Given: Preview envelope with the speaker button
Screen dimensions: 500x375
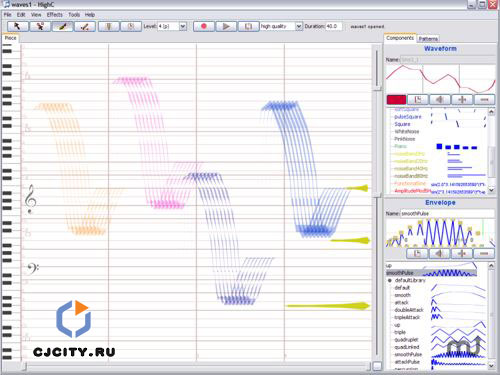Looking at the screenshot, I should (x=439, y=254).
